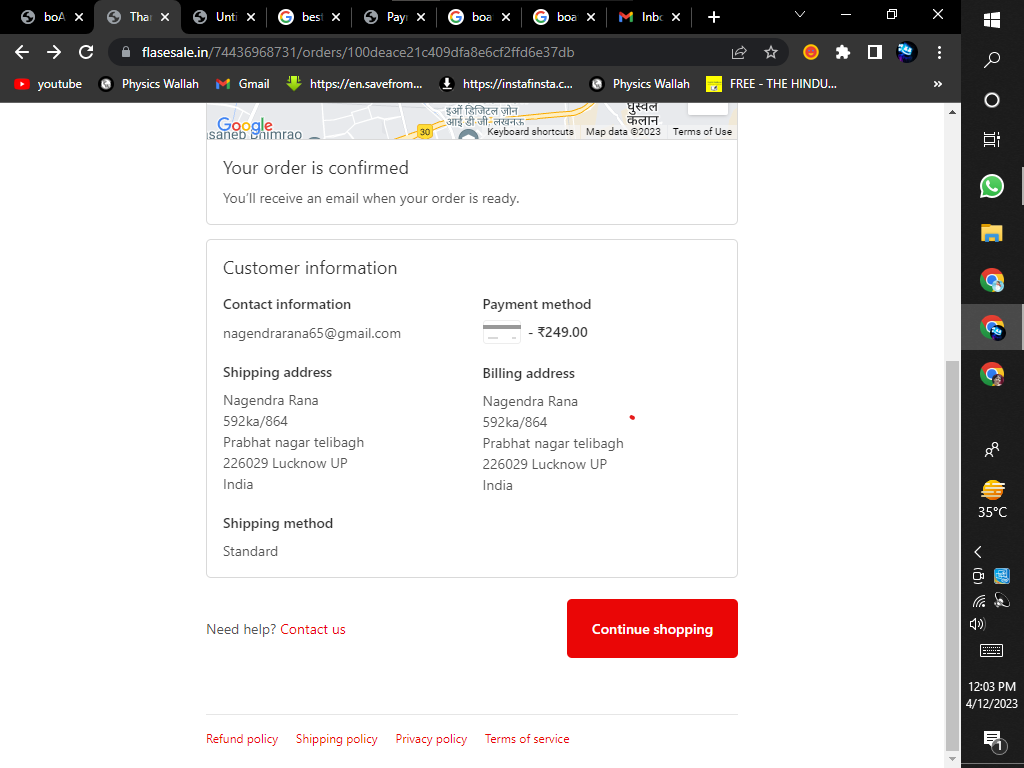The width and height of the screenshot is (1024, 768).
Task: Toggle the Chrome side panel
Action: pyautogui.click(x=874, y=52)
